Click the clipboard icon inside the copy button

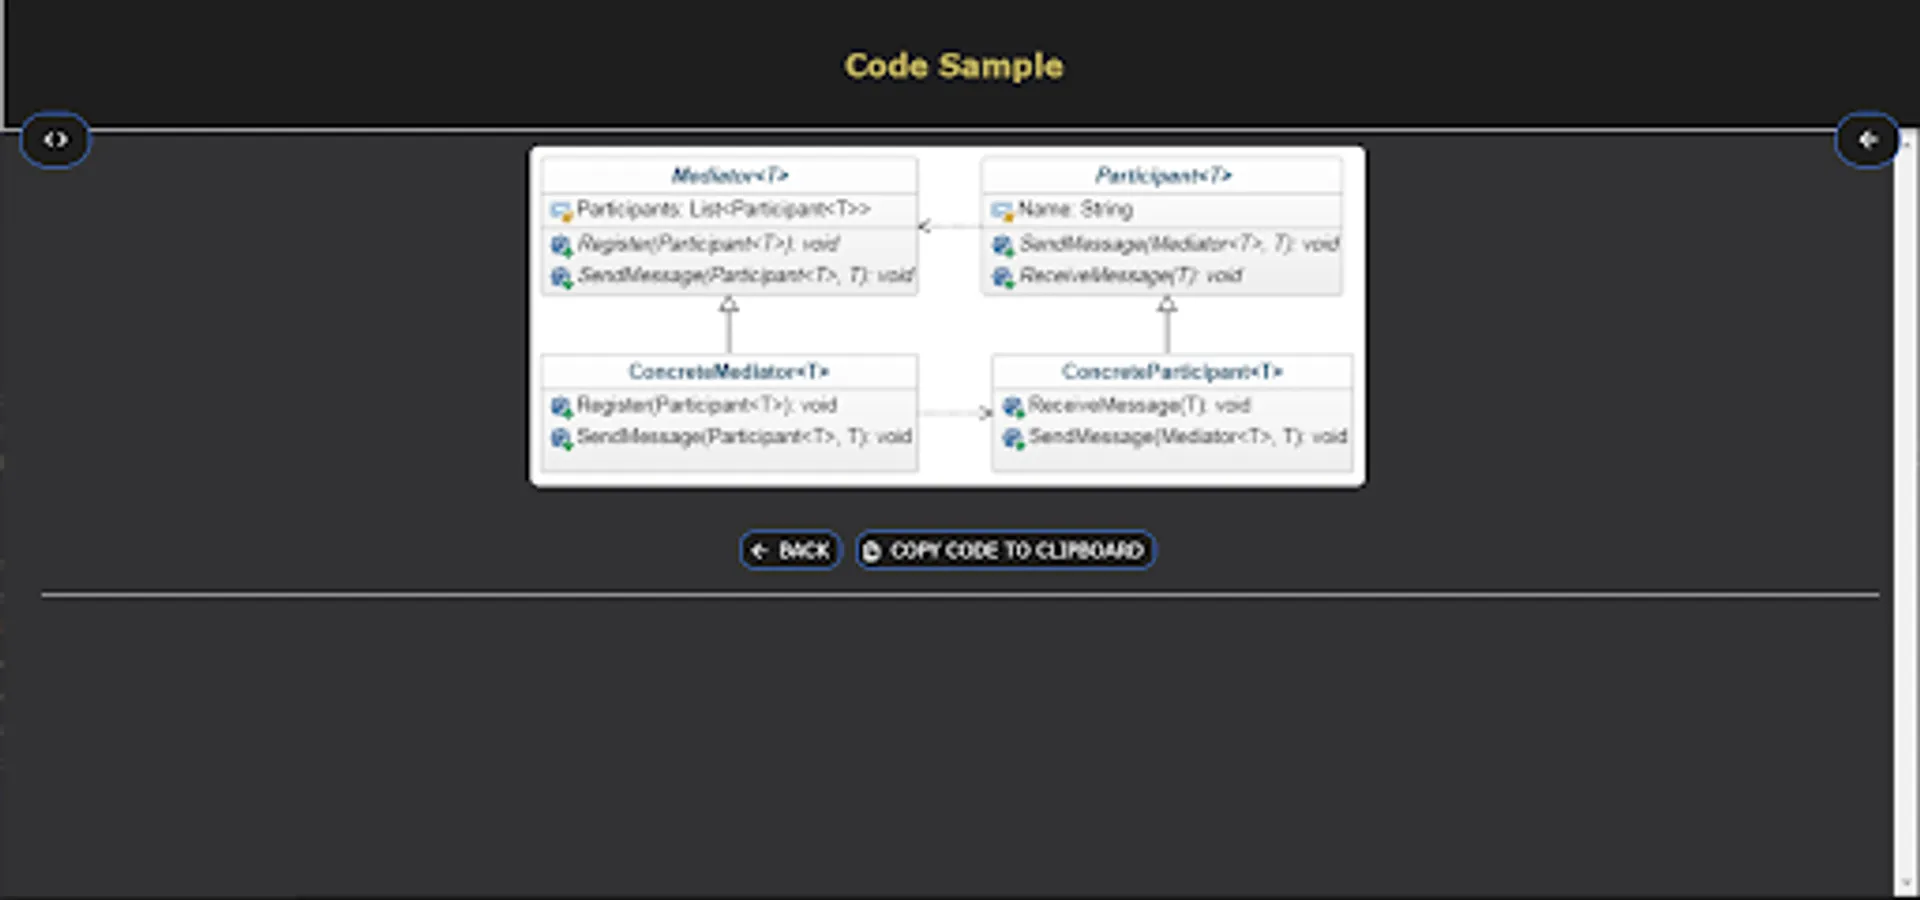[872, 551]
